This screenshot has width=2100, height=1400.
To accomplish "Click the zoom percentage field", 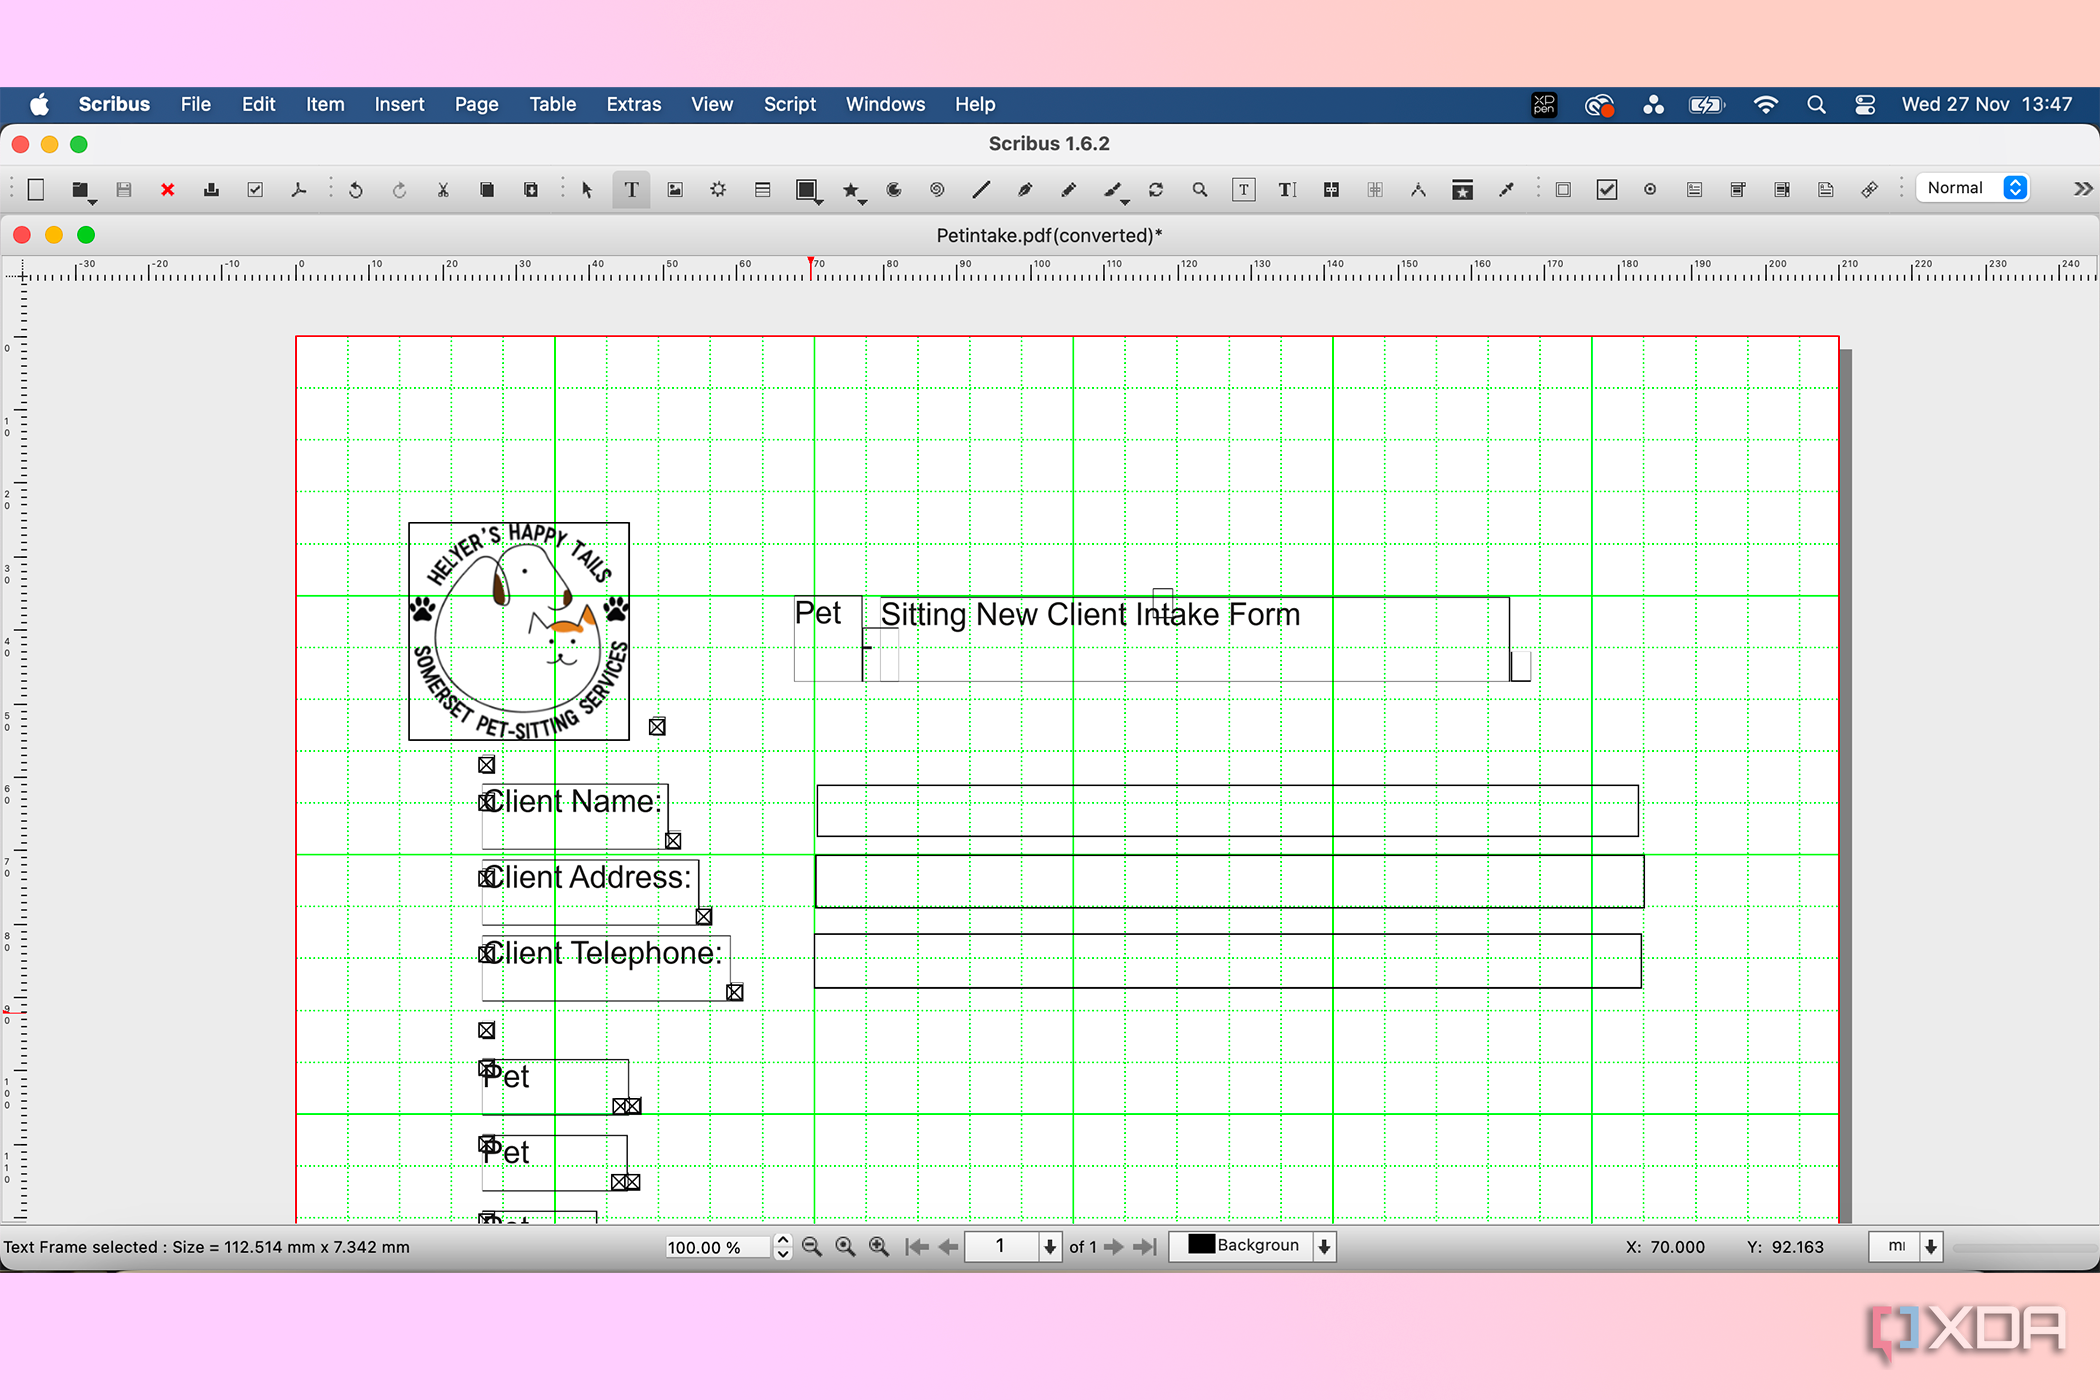I will (718, 1247).
